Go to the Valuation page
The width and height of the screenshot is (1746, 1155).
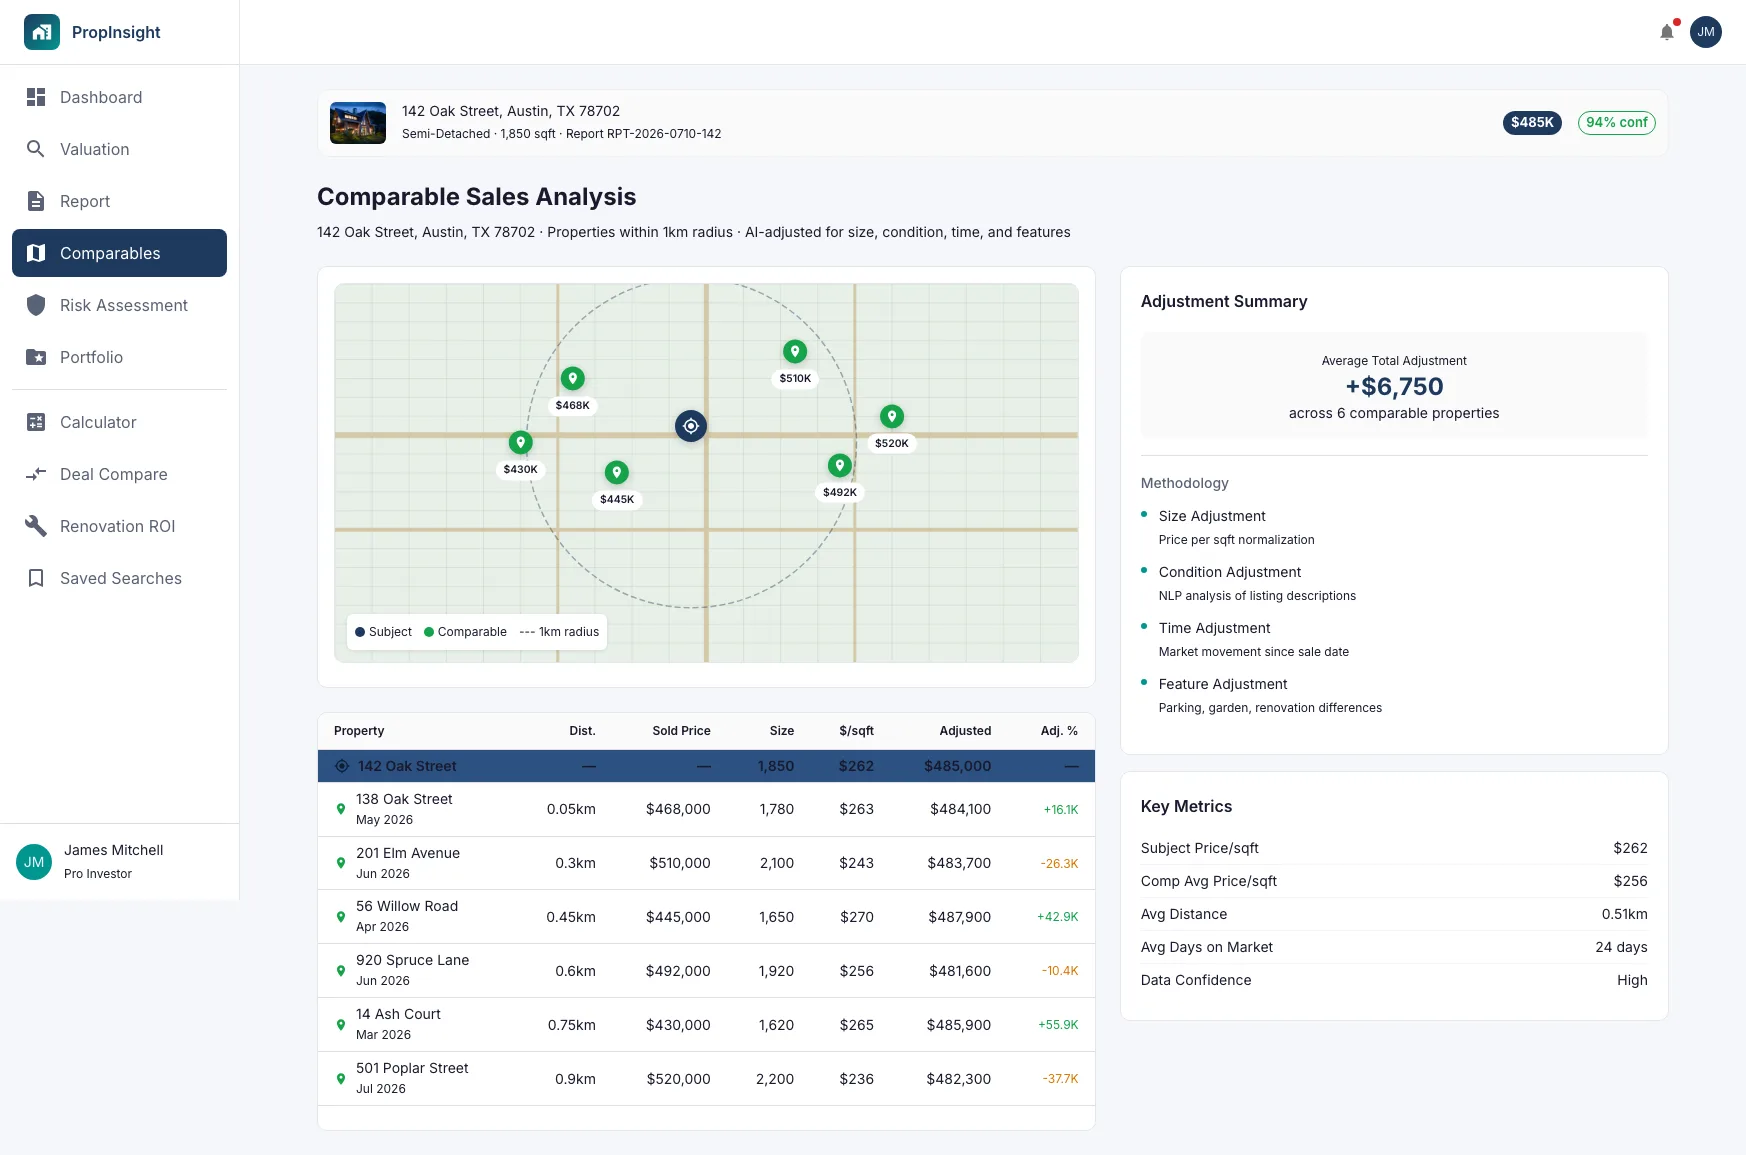click(x=119, y=149)
